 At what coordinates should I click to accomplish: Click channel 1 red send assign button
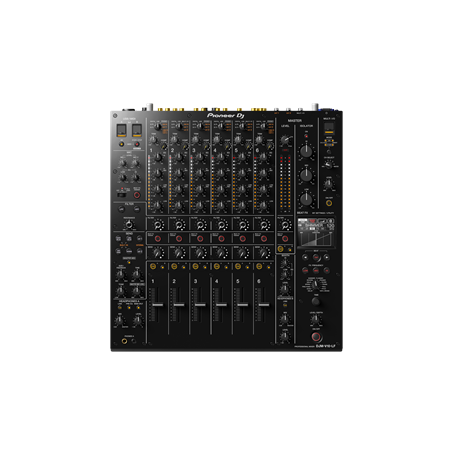coord(158,239)
